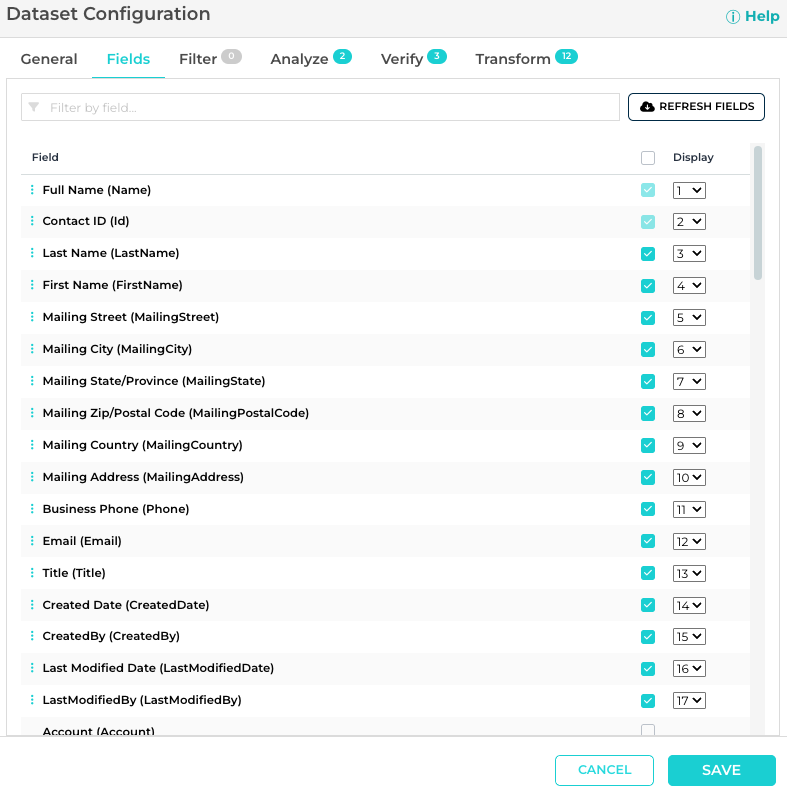Image resolution: width=787 pixels, height=794 pixels.
Task: Click the Save button
Action: tap(722, 770)
